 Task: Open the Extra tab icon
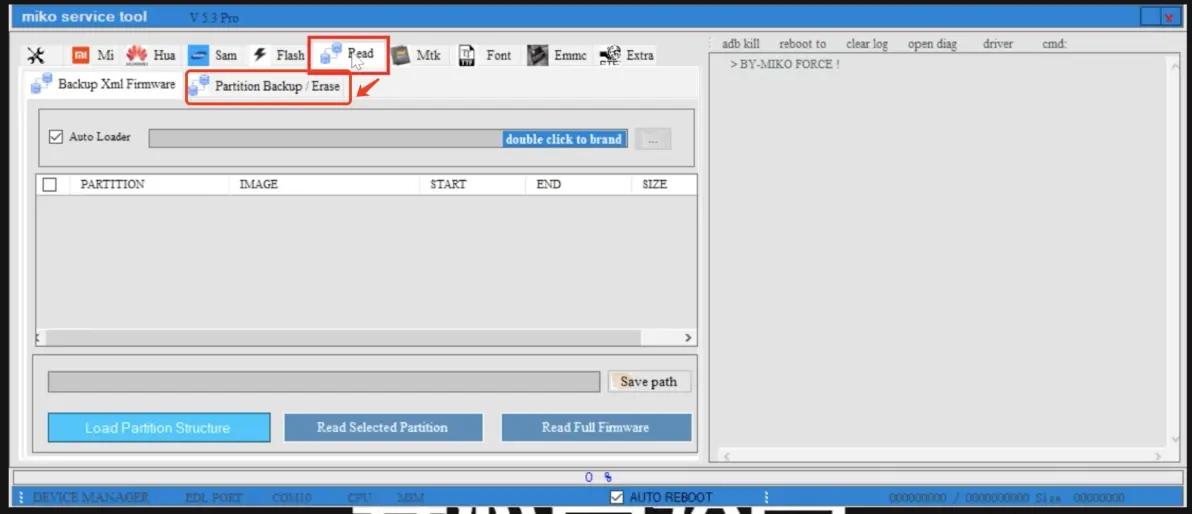608,56
